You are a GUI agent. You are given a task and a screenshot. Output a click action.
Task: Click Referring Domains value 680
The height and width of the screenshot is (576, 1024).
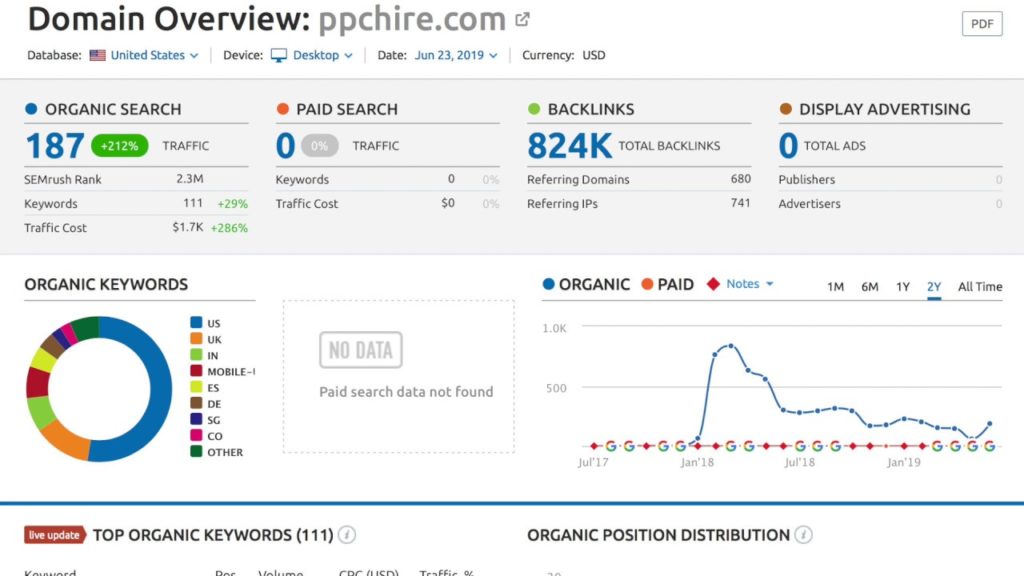pos(741,178)
